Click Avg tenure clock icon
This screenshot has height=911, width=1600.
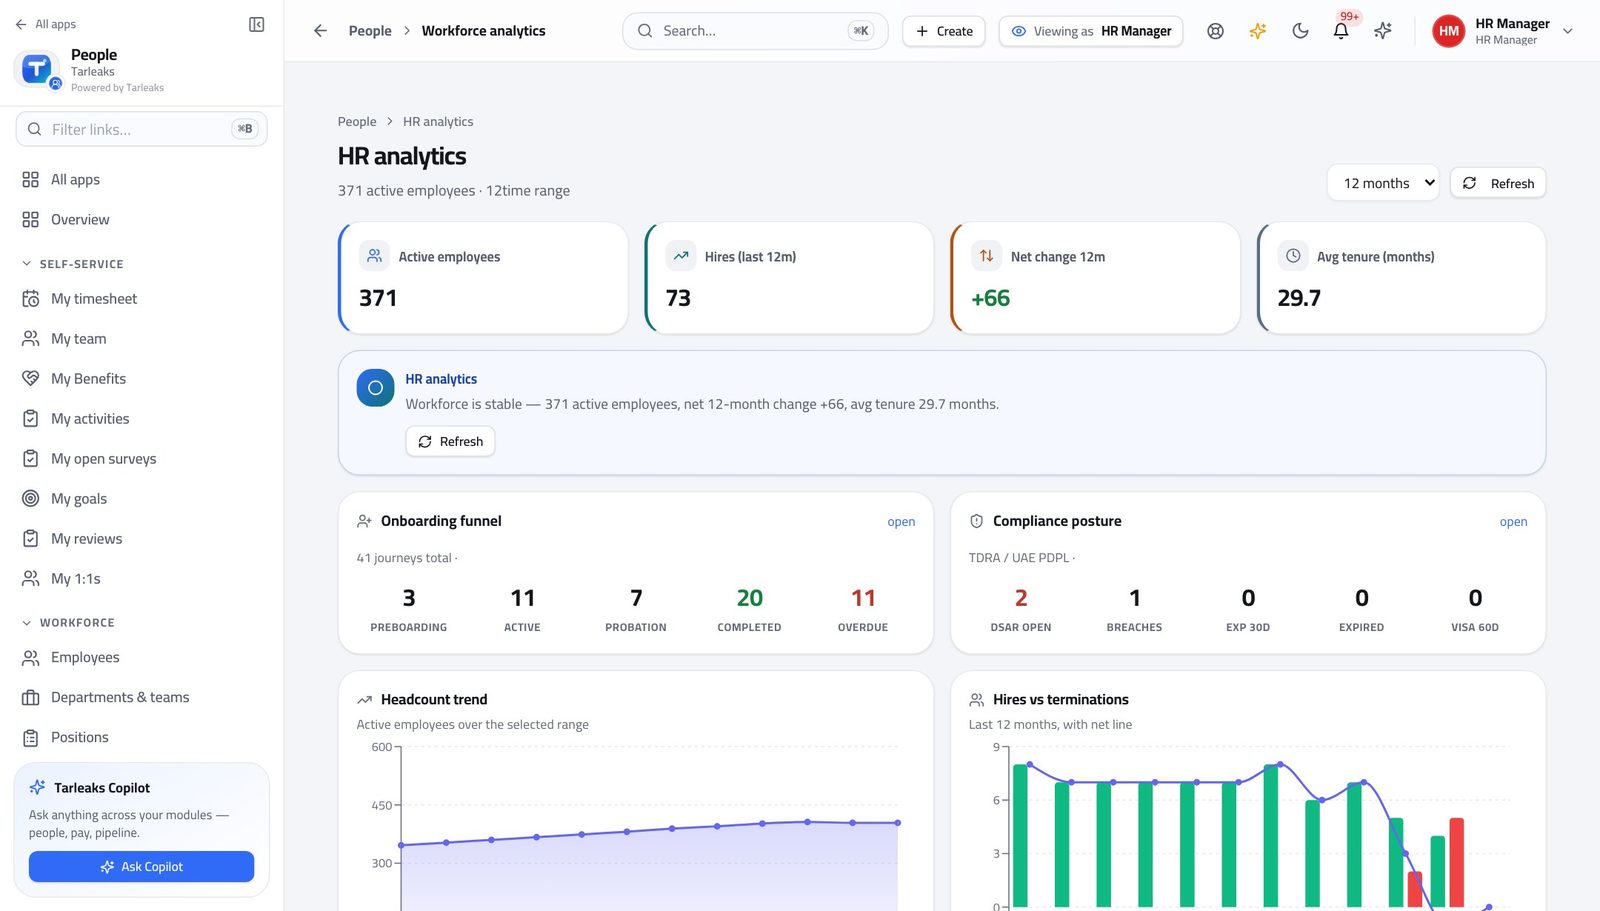click(x=1293, y=256)
